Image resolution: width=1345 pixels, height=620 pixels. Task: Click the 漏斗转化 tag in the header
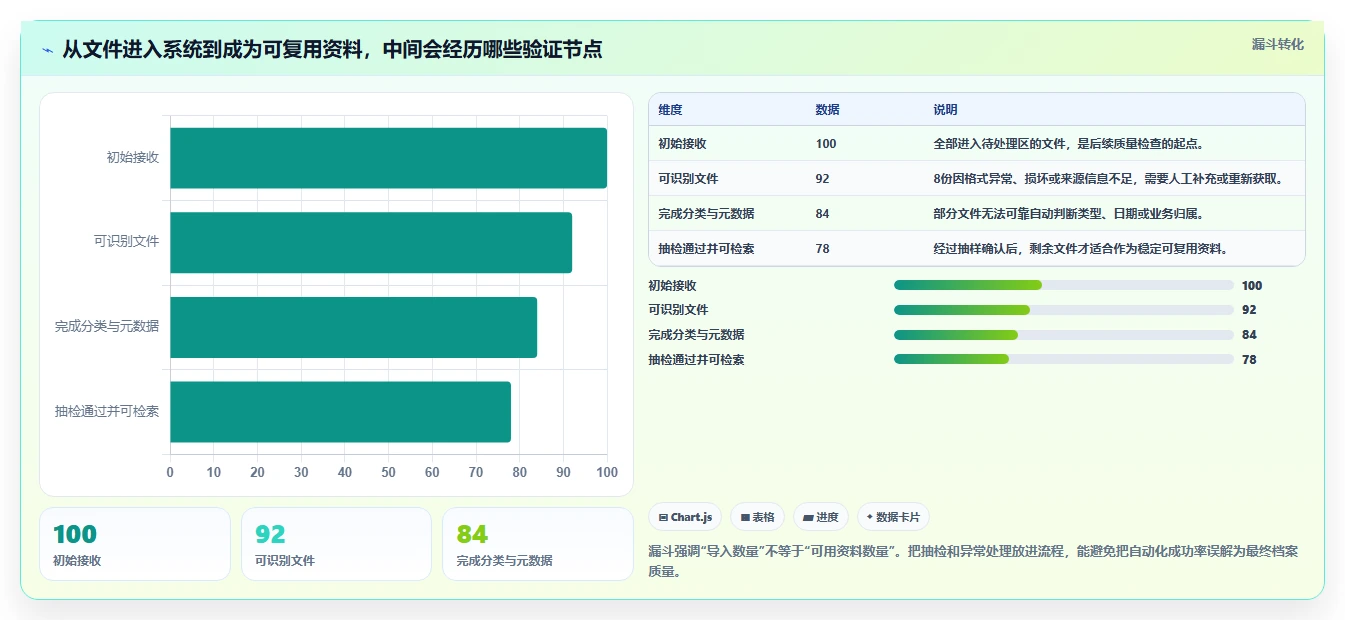[x=1277, y=44]
